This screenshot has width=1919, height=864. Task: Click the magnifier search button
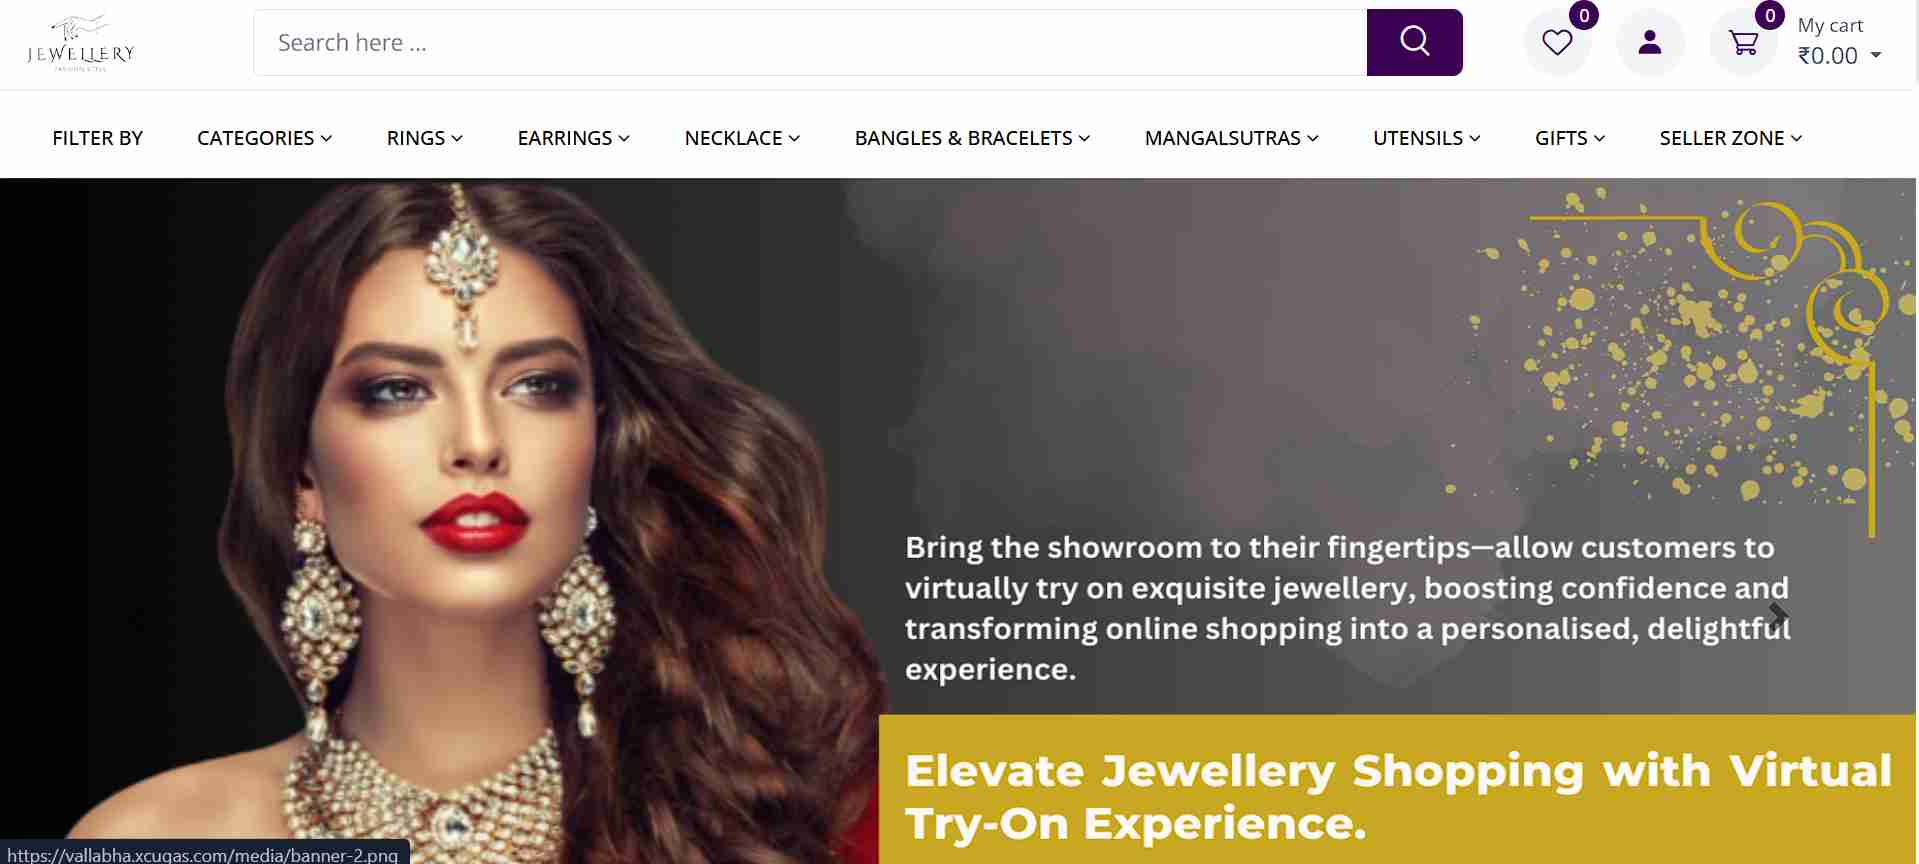pos(1414,42)
